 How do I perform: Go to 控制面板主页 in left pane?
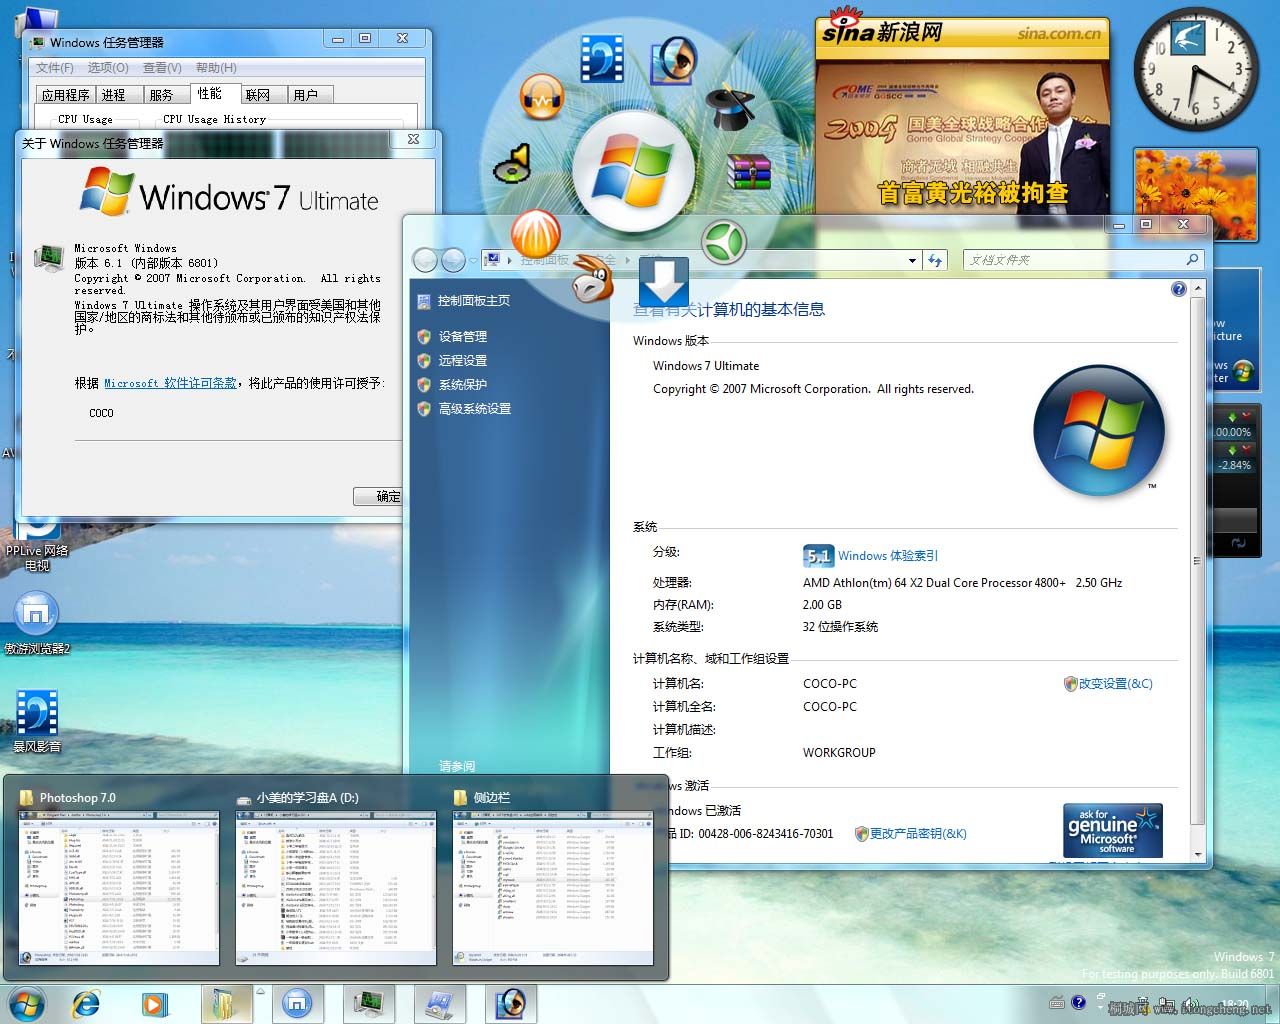click(474, 300)
